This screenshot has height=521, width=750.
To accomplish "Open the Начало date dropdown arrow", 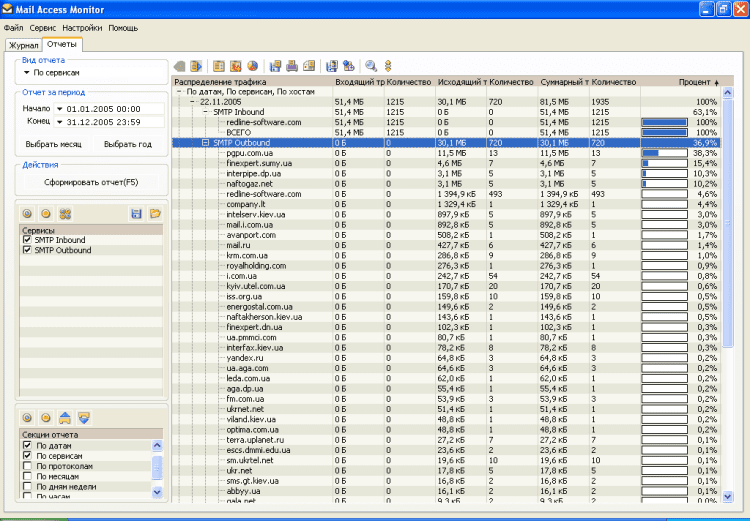I will point(59,108).
